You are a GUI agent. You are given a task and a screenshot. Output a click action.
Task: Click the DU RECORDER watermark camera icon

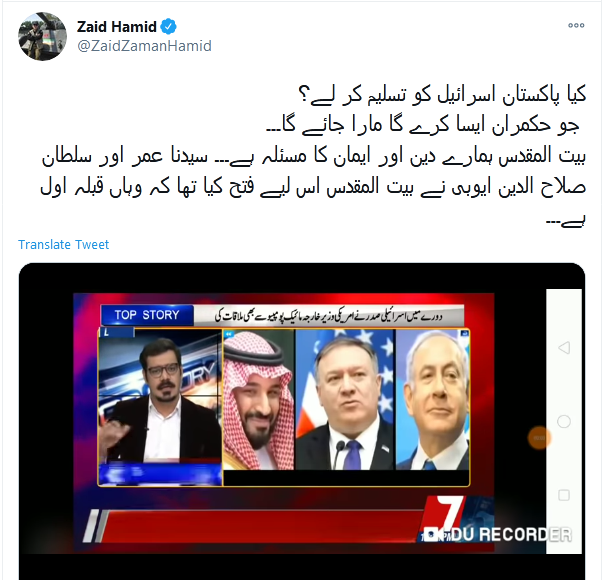point(432,534)
